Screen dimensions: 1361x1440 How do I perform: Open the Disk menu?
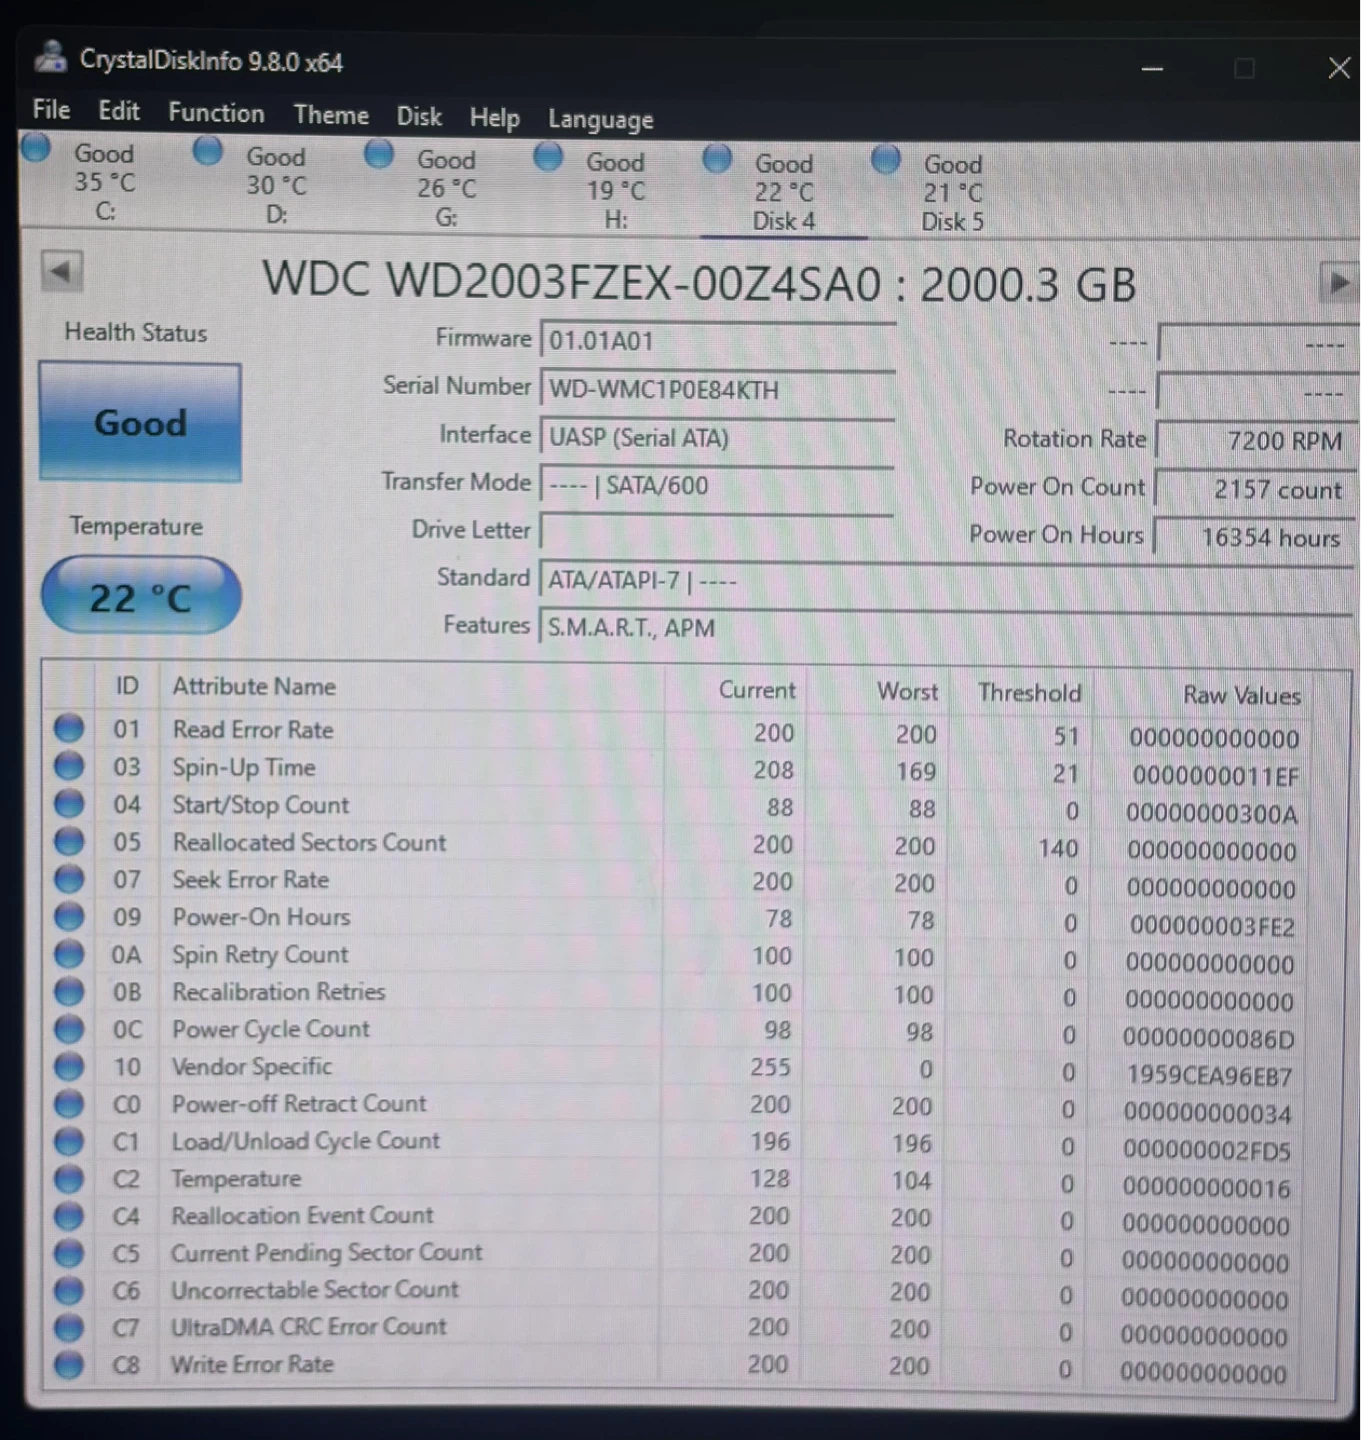pyautogui.click(x=419, y=117)
